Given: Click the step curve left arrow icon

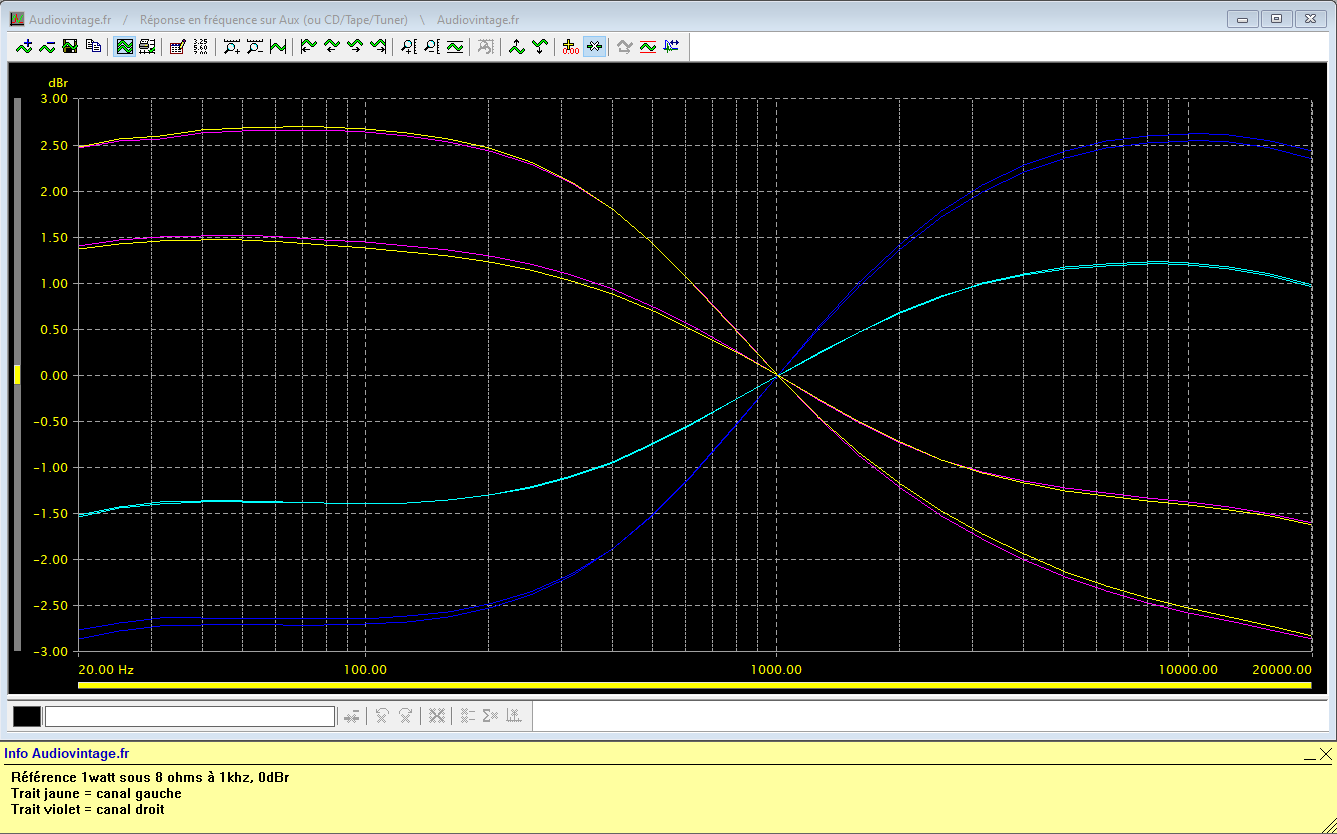Looking at the screenshot, I should [x=332, y=46].
